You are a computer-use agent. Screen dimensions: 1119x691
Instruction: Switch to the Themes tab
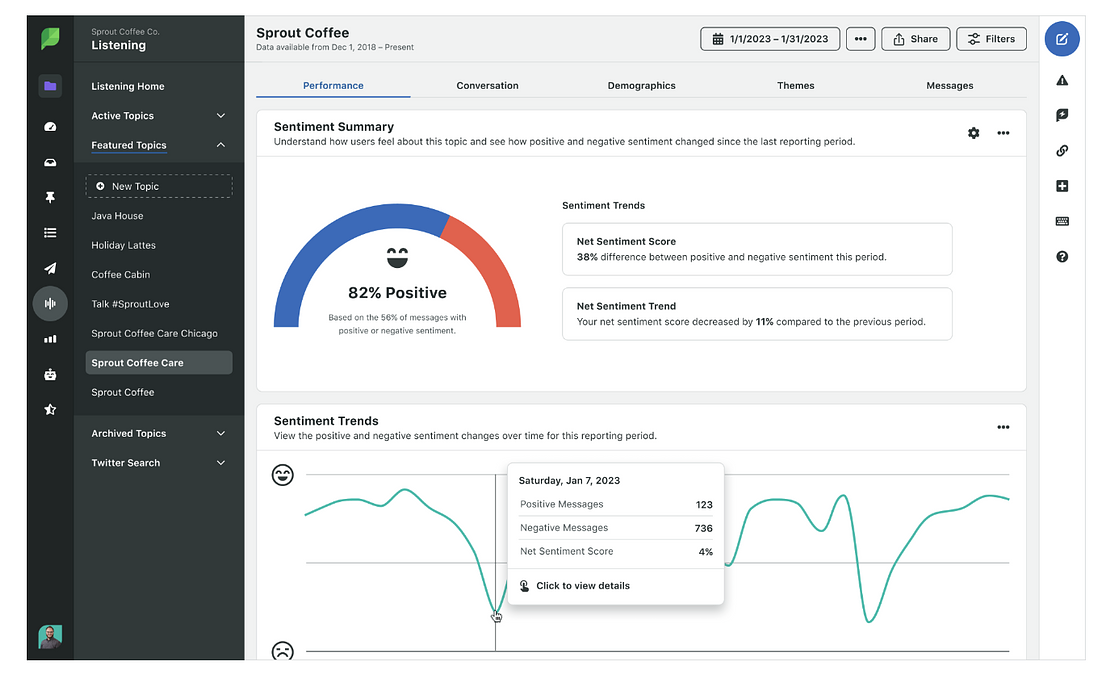[796, 86]
